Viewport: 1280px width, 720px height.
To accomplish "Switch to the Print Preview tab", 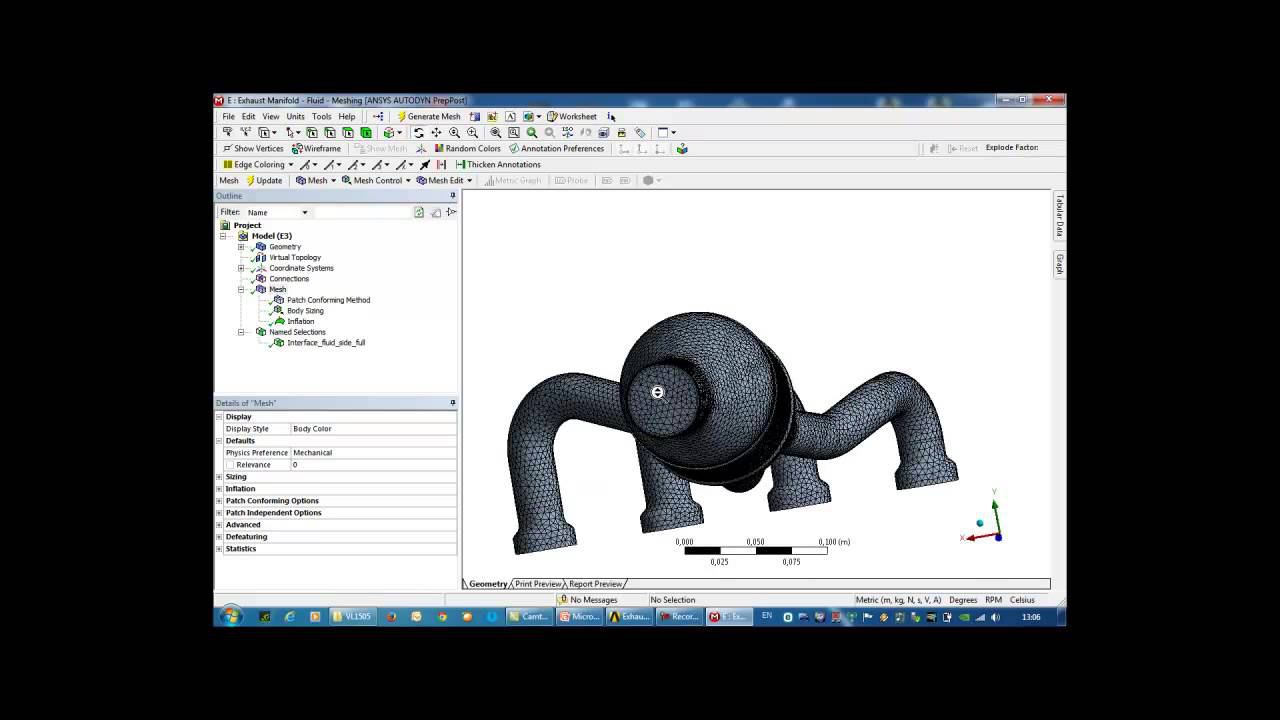I will pos(538,584).
